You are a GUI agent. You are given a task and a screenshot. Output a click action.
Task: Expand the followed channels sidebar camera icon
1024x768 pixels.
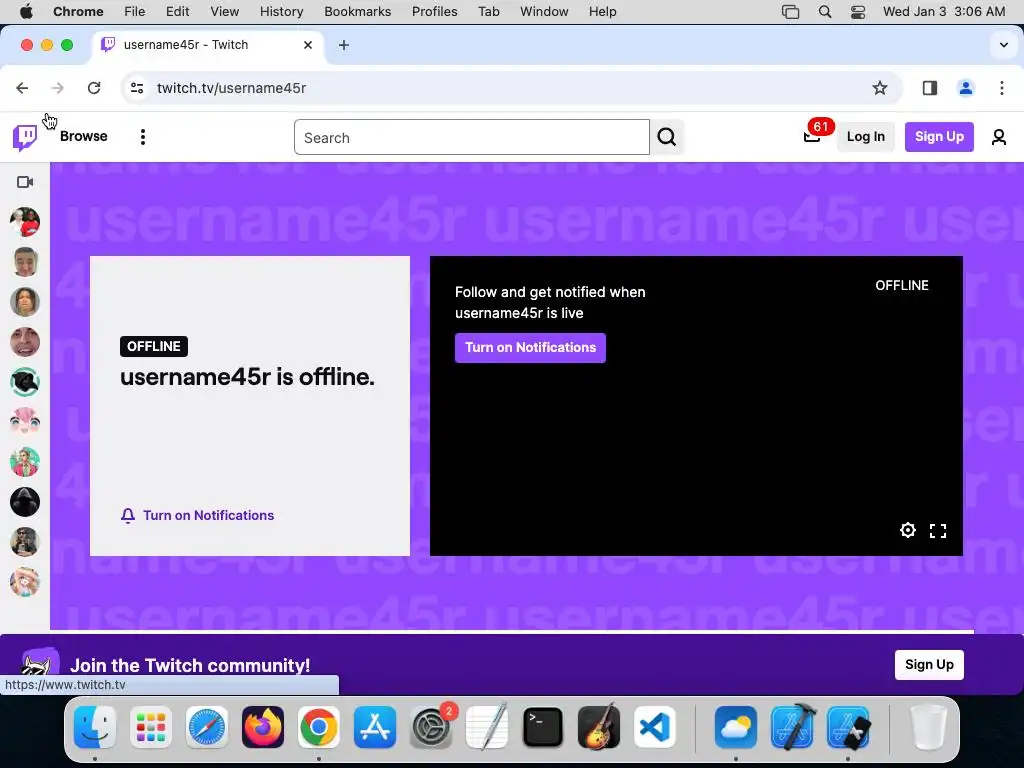(x=25, y=182)
